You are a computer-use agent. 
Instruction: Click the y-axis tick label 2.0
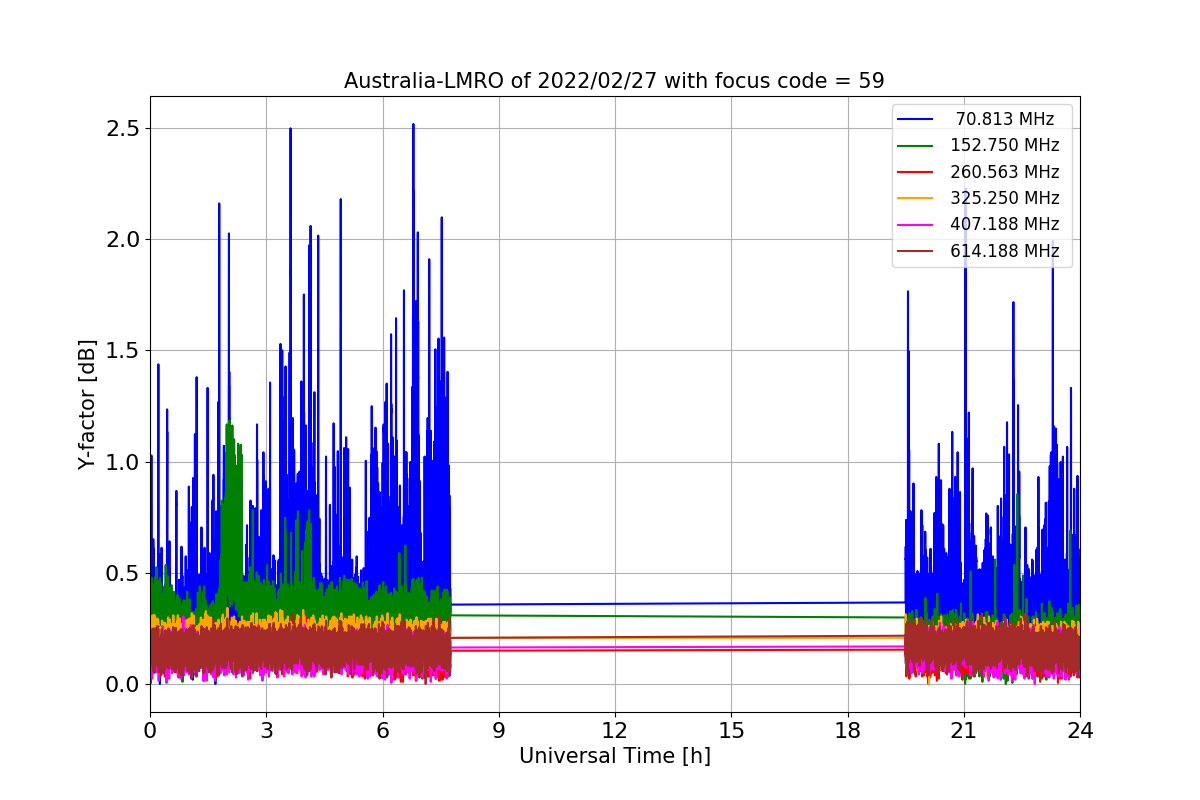coord(123,240)
